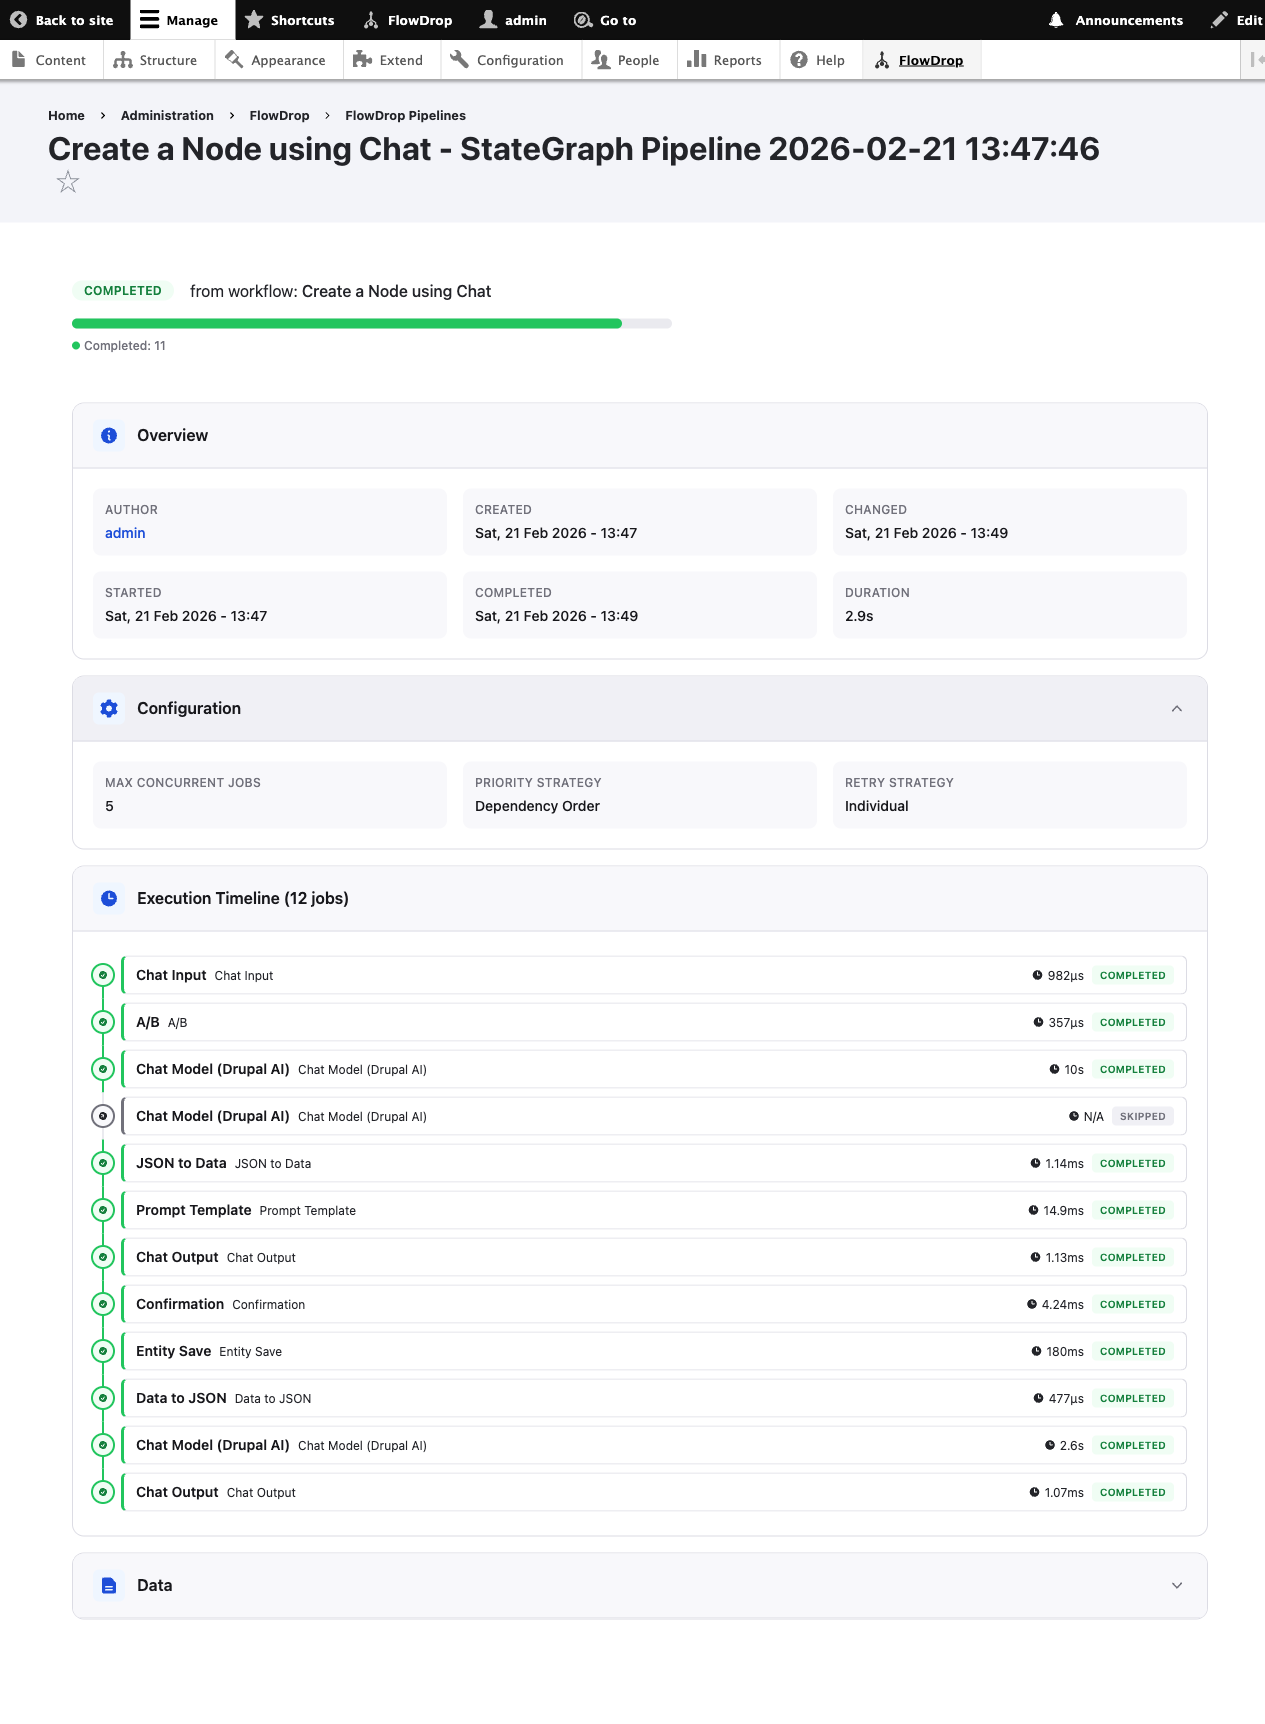
Task: Open the Reports admin menu
Action: tap(725, 60)
